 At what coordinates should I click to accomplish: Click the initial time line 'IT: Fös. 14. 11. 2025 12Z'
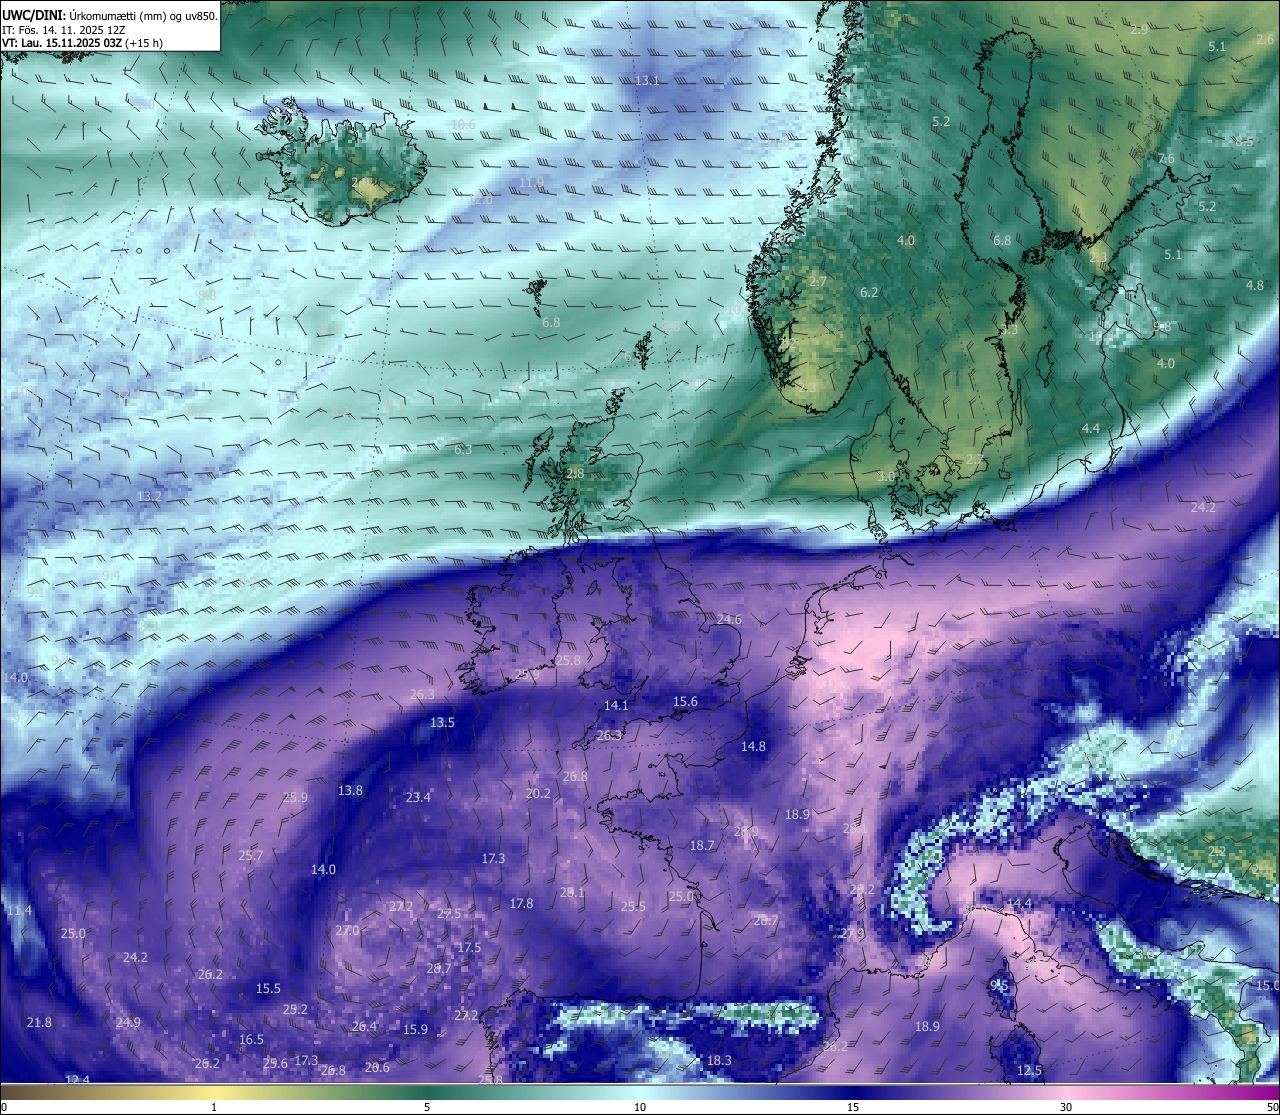(x=63, y=30)
